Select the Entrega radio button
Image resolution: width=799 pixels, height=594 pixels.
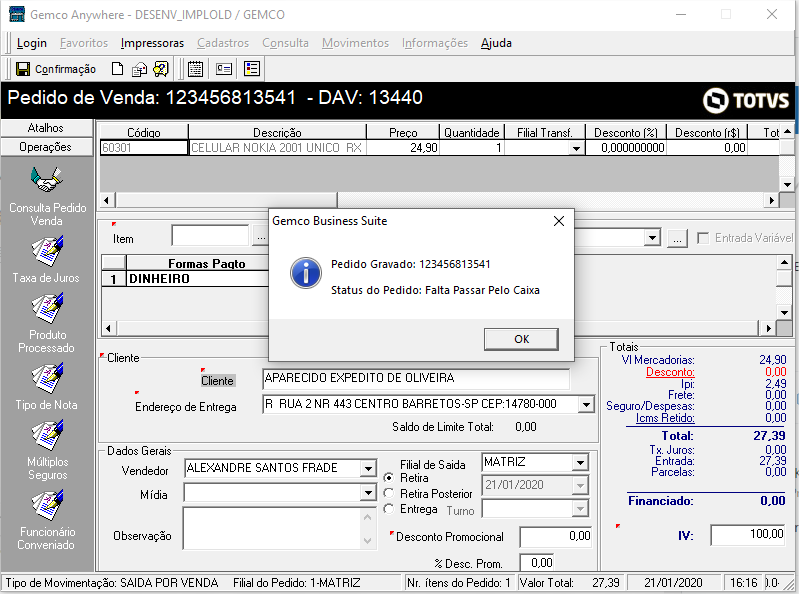pos(389,508)
